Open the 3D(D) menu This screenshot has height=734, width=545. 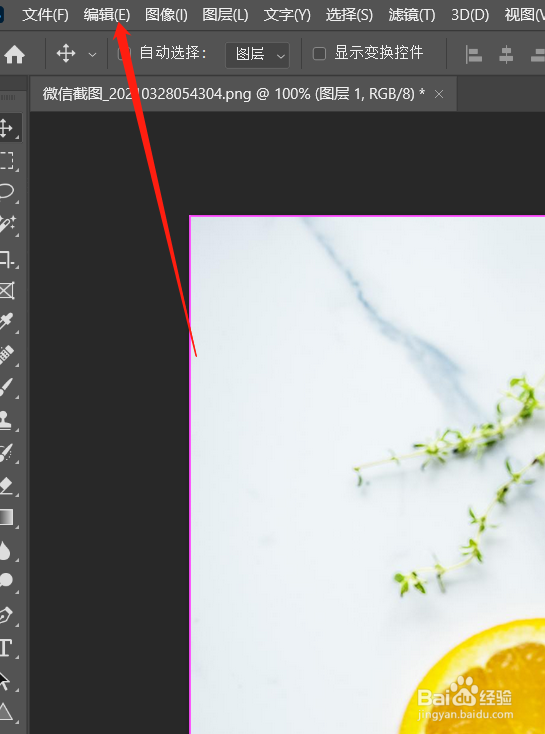pyautogui.click(x=470, y=15)
